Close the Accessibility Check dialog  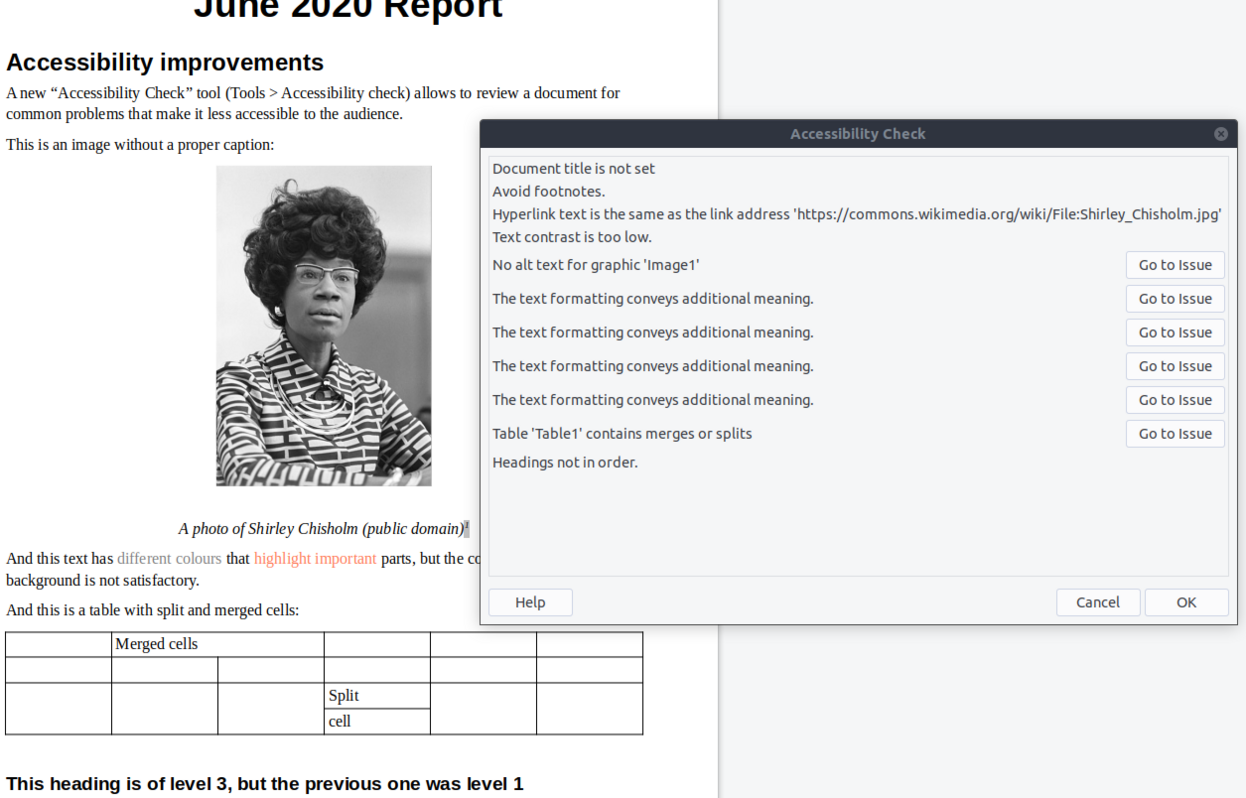[1220, 134]
